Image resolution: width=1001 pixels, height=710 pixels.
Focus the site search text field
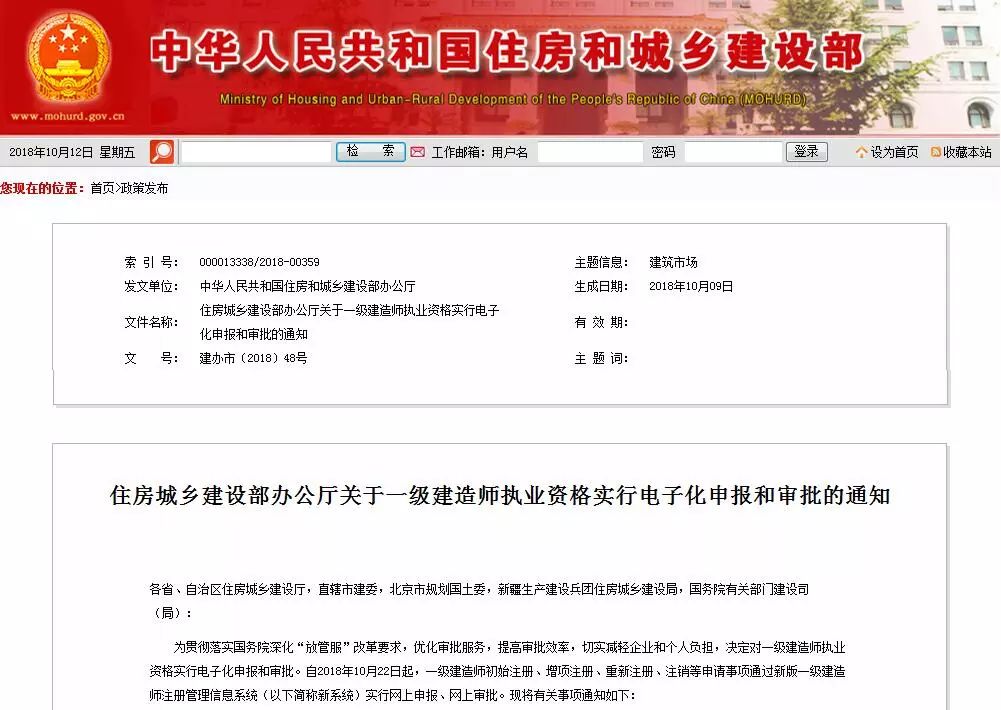click(x=256, y=152)
